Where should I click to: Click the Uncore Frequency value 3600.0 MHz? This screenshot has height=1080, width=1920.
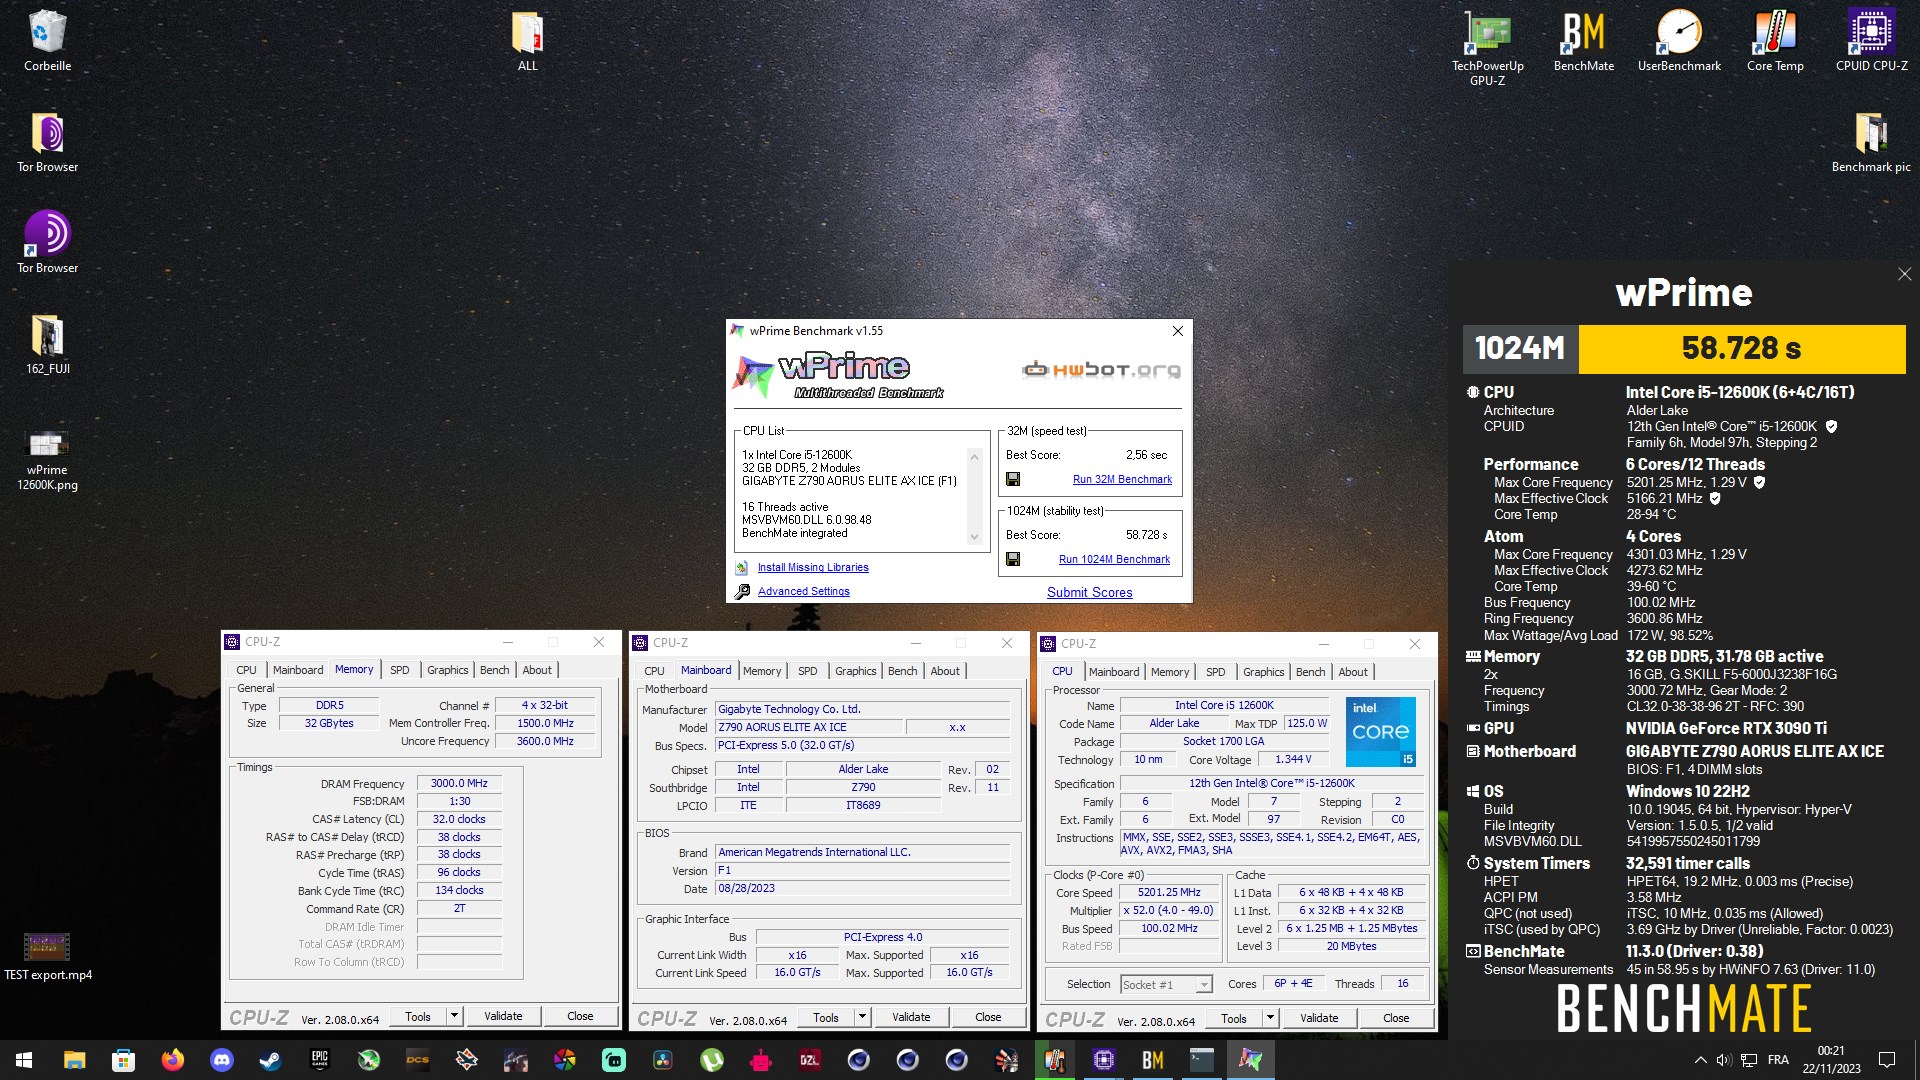click(545, 741)
